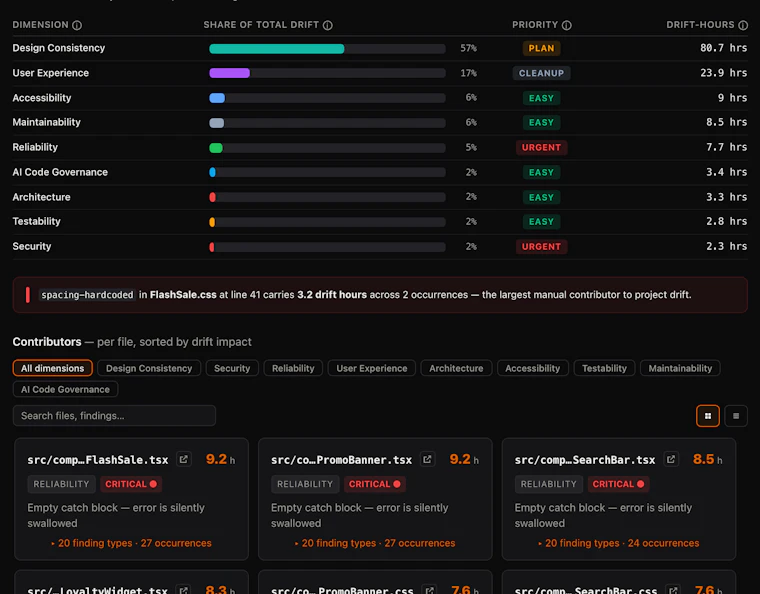Open src/comp…SearchBar.tsx file card title
This screenshot has height=594, width=760.
pos(585,460)
